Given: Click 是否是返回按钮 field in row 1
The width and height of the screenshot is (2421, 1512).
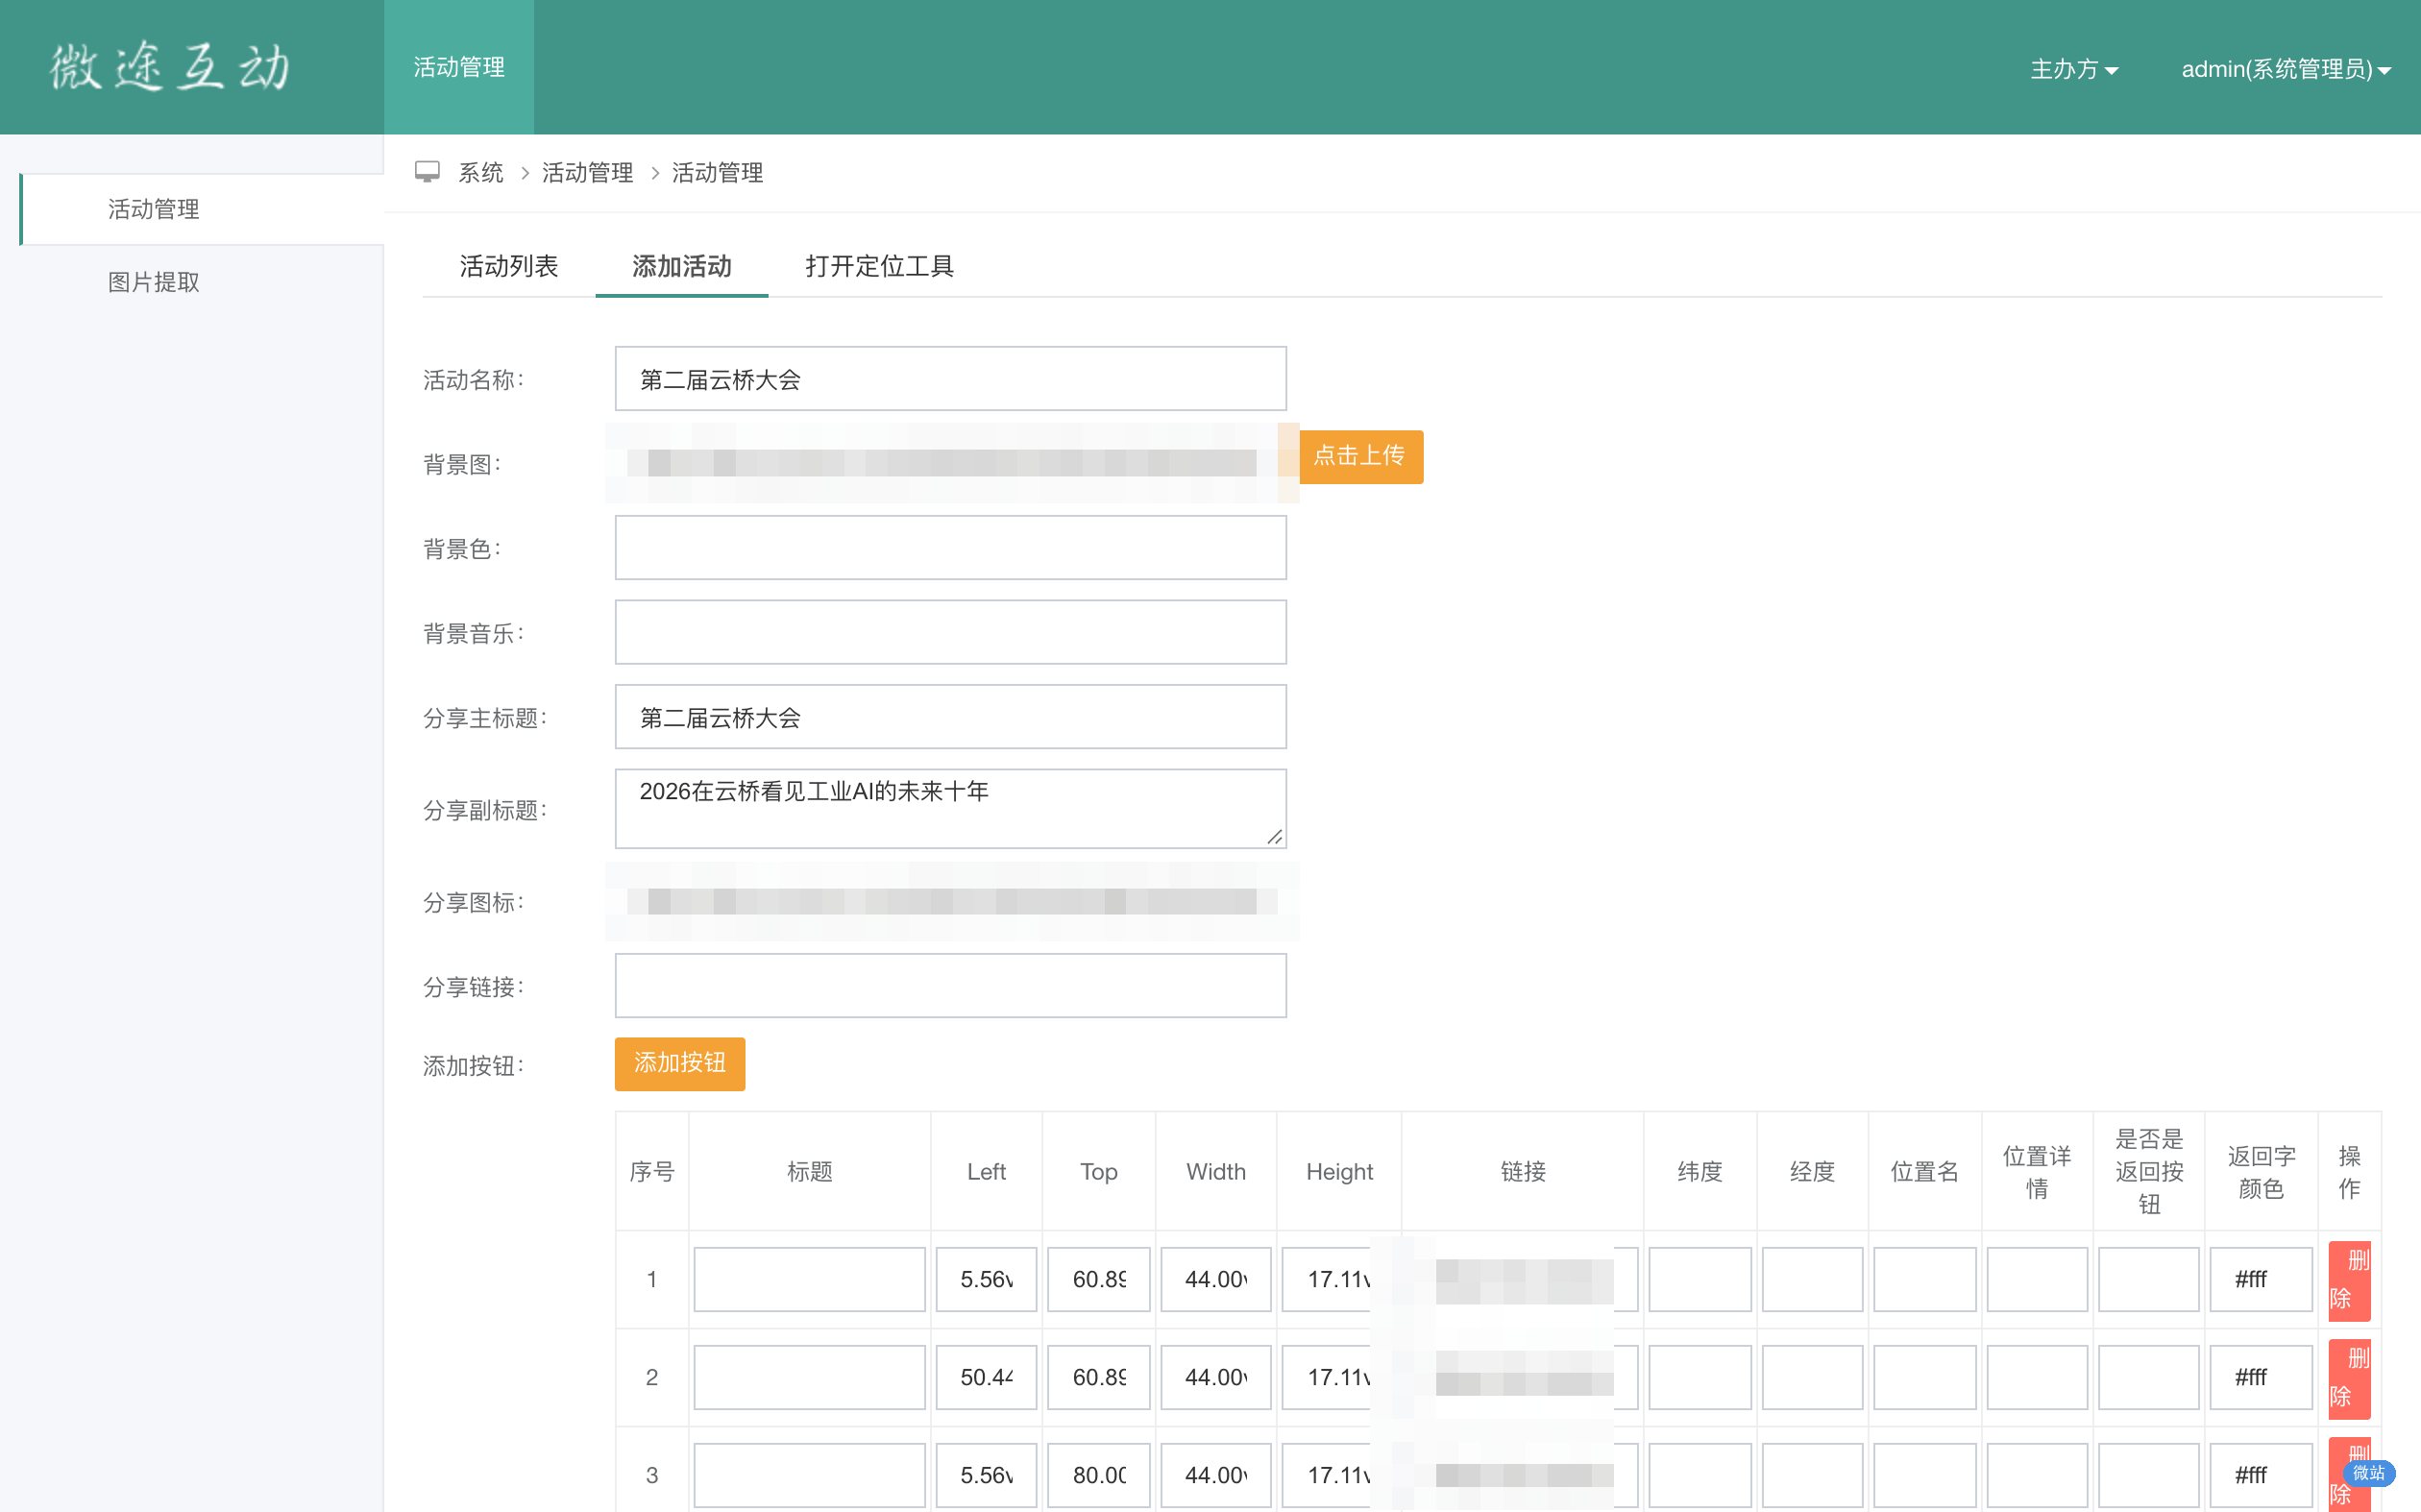Looking at the screenshot, I should click(x=2148, y=1279).
